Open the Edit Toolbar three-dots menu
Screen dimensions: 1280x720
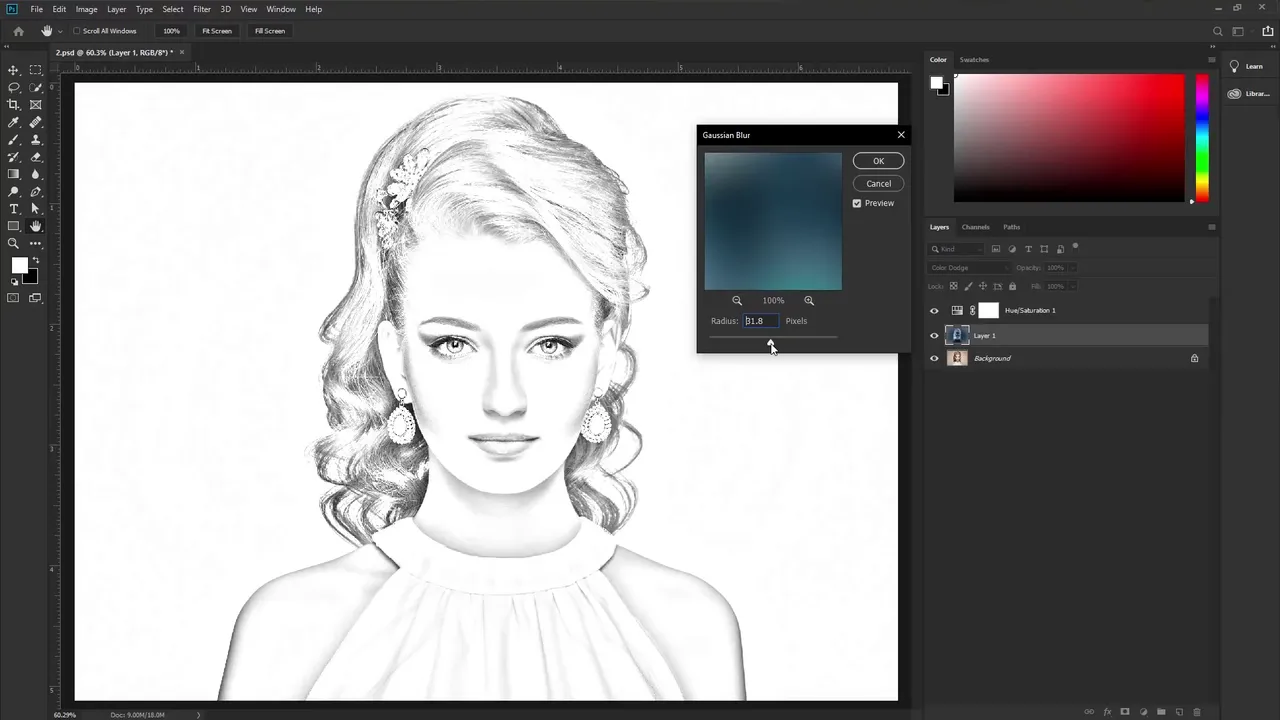[36, 243]
